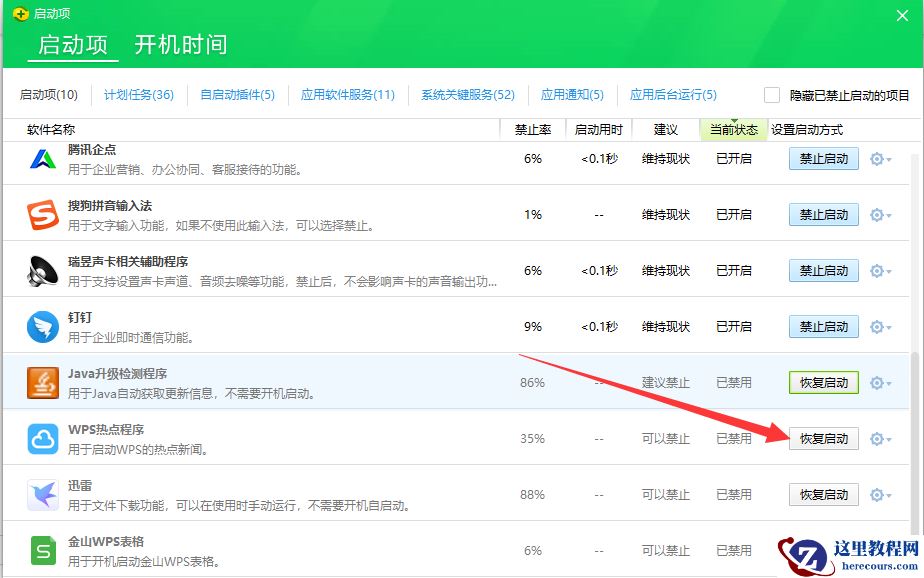Click 恢复启动 for Java升级检测程序
Viewport: 924px width, 578px height.
pos(826,382)
